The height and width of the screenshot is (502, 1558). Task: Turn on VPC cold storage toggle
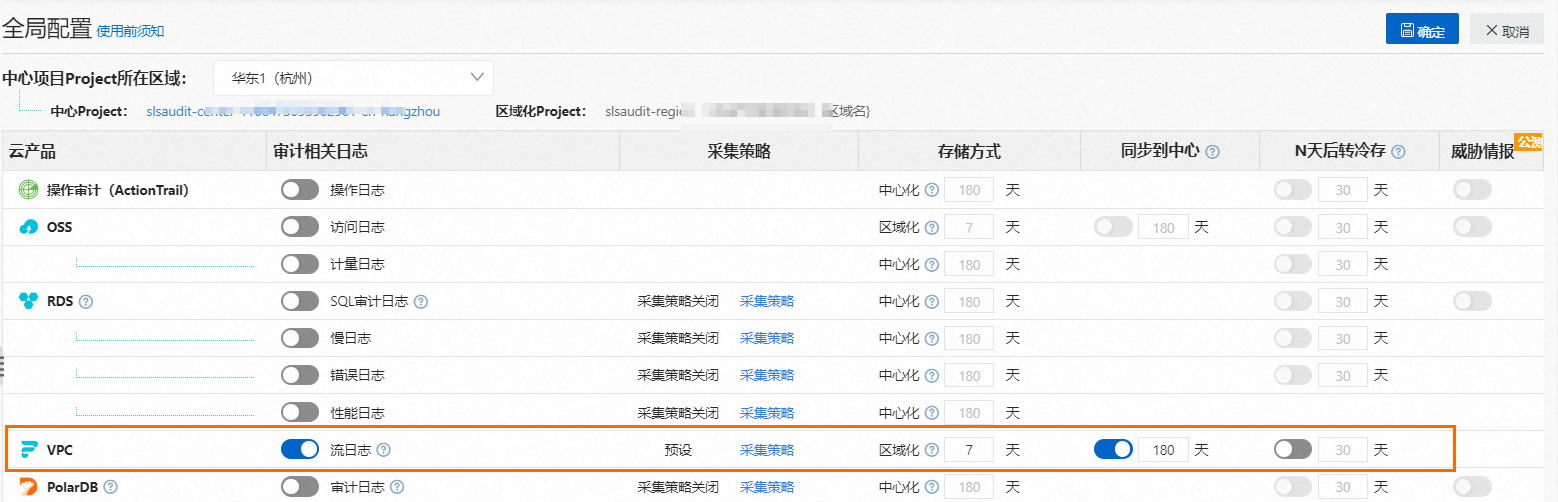pos(1293,450)
